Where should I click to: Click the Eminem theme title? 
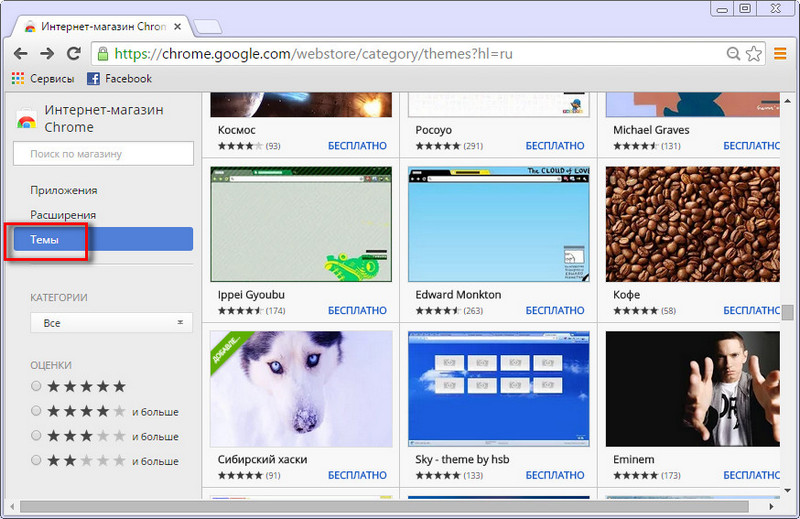(633, 459)
